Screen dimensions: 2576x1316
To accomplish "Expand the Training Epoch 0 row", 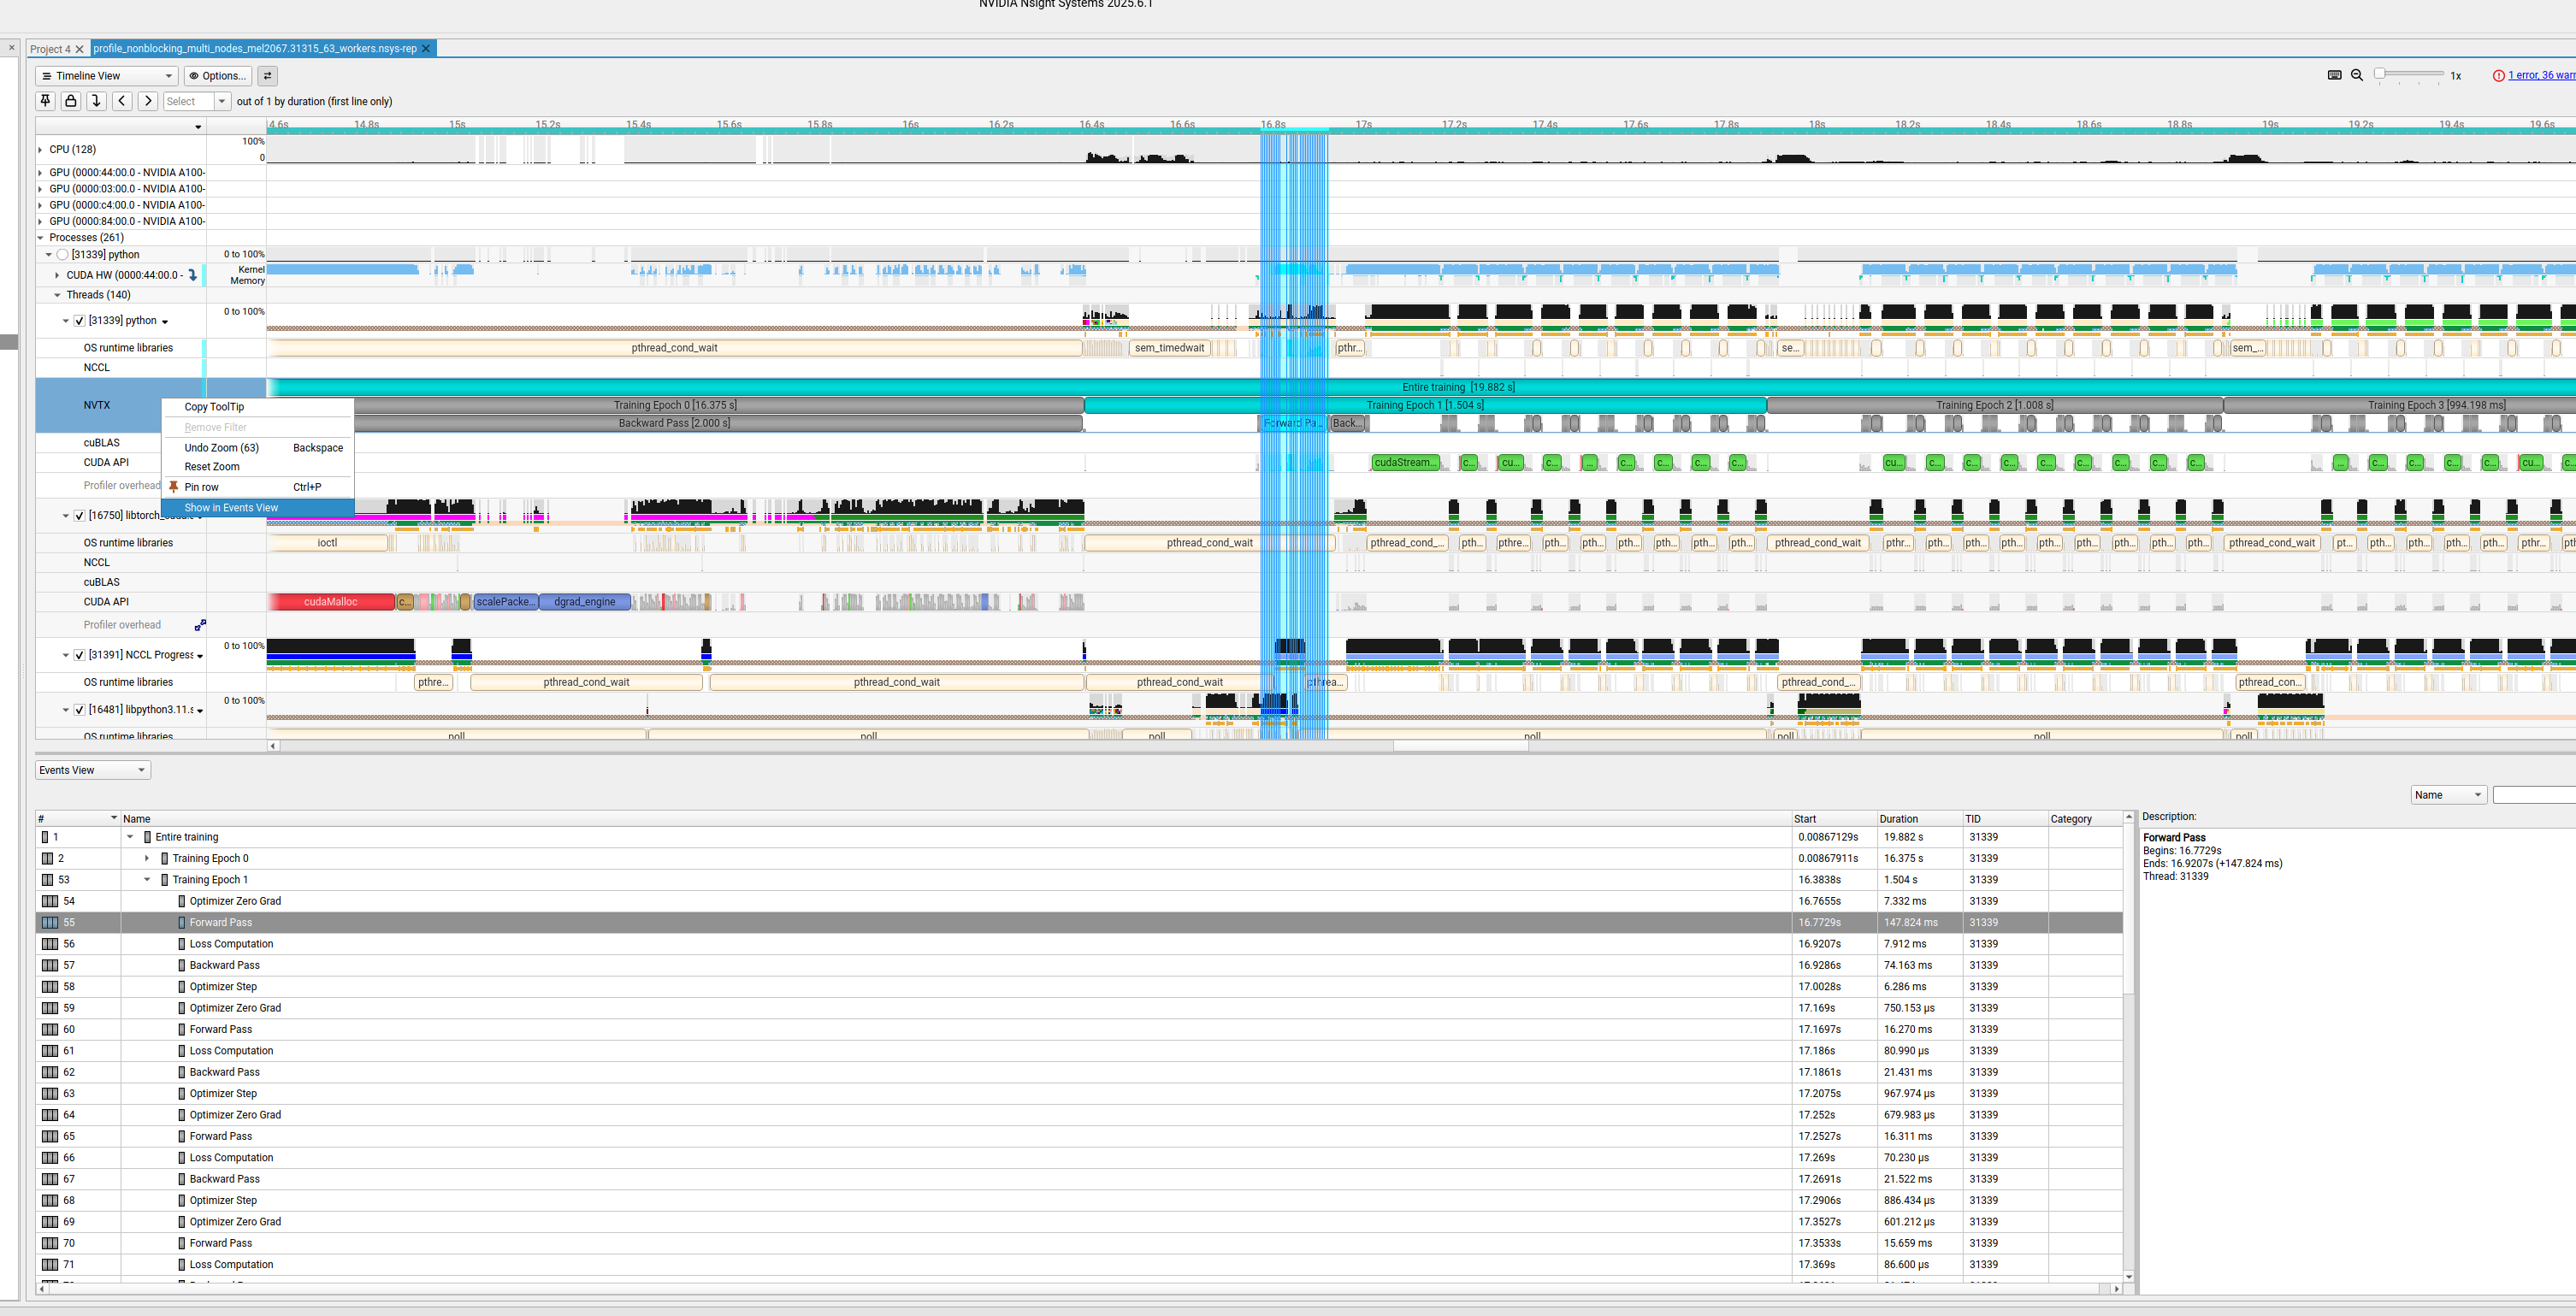I will click(x=147, y=858).
